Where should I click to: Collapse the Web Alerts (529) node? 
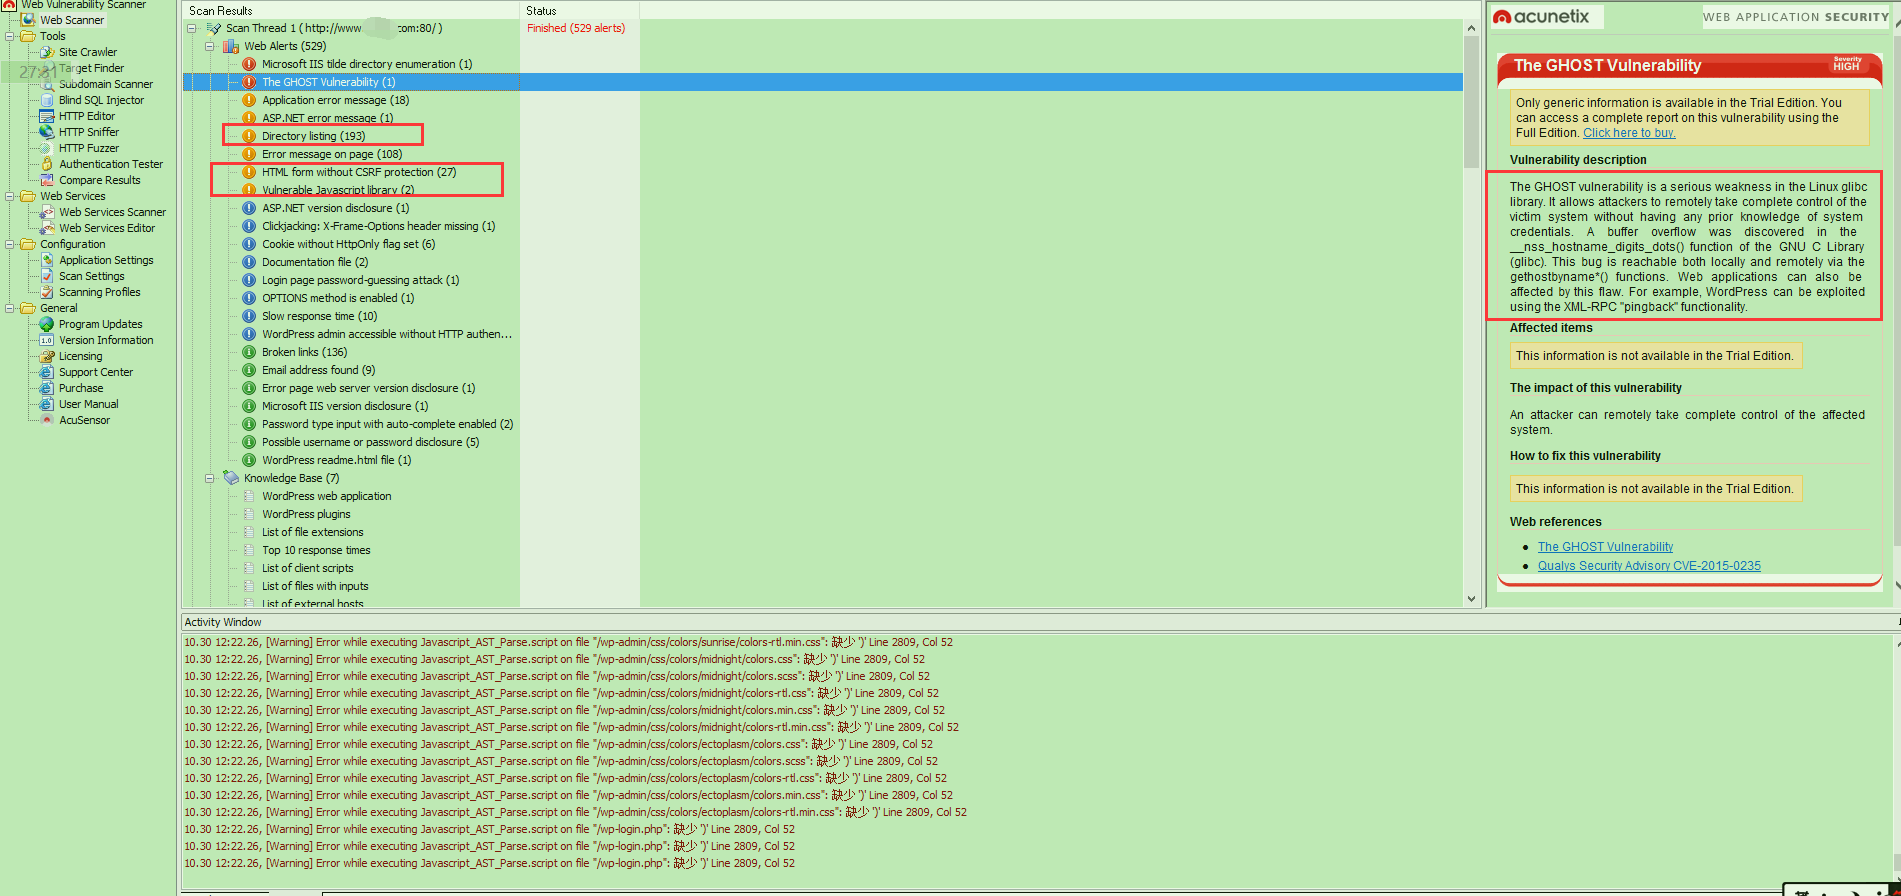(x=210, y=46)
